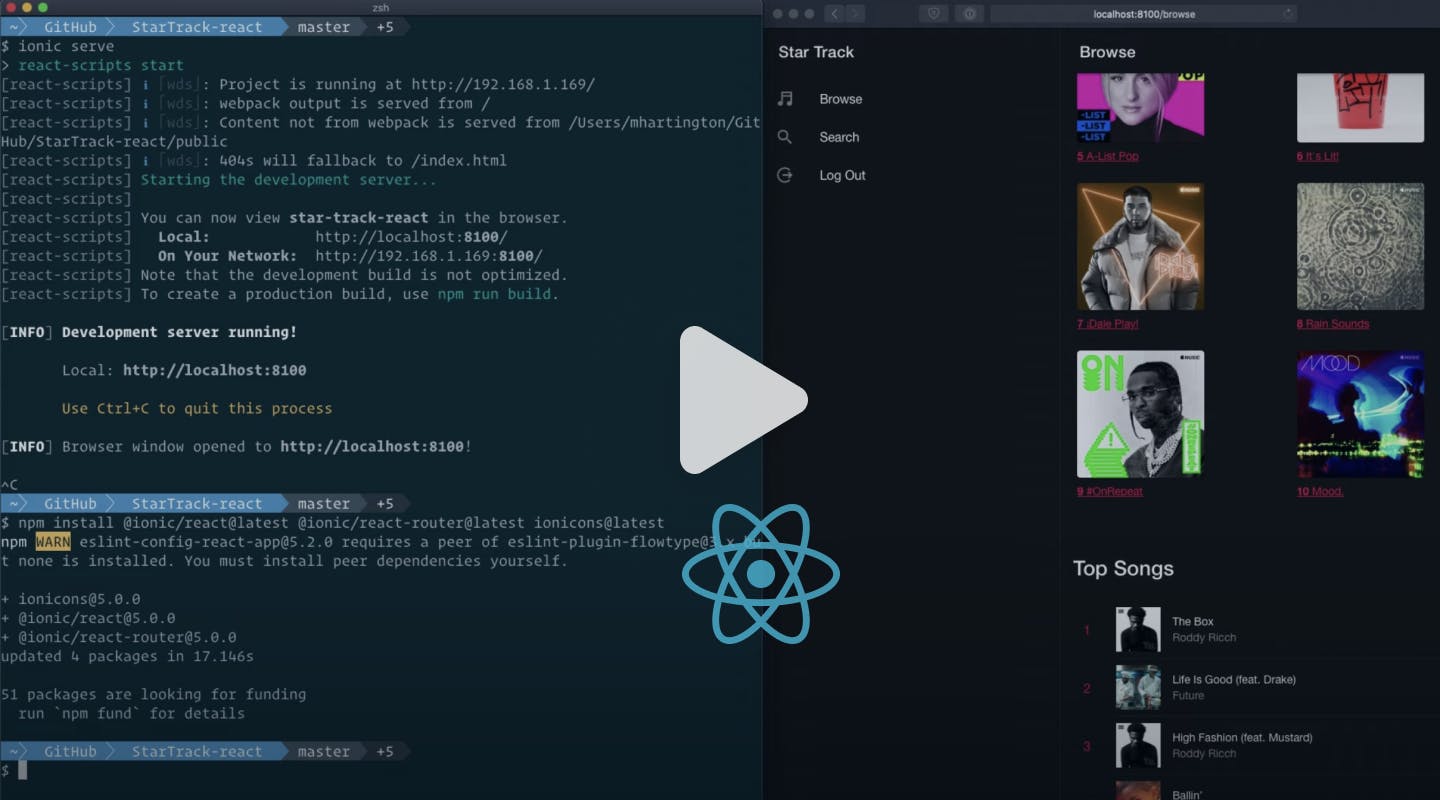Follow the '8 Rain Sounds' link

point(1333,324)
